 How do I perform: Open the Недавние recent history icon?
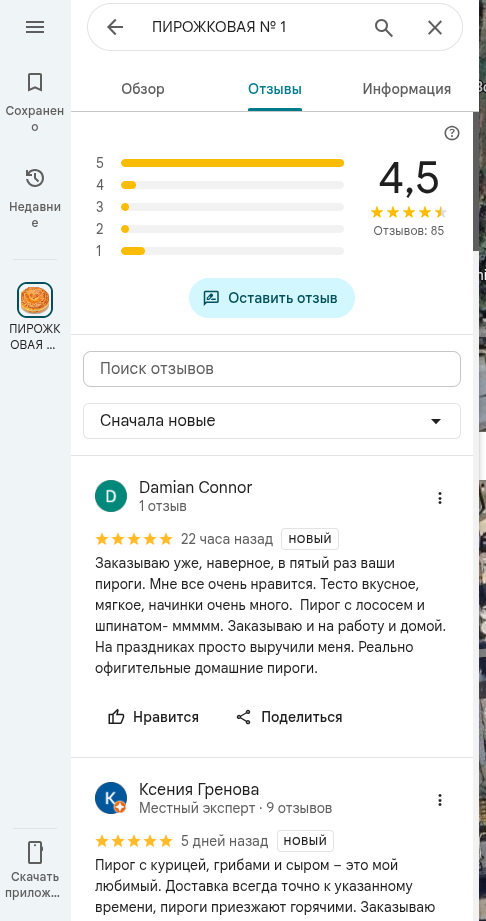[35, 178]
